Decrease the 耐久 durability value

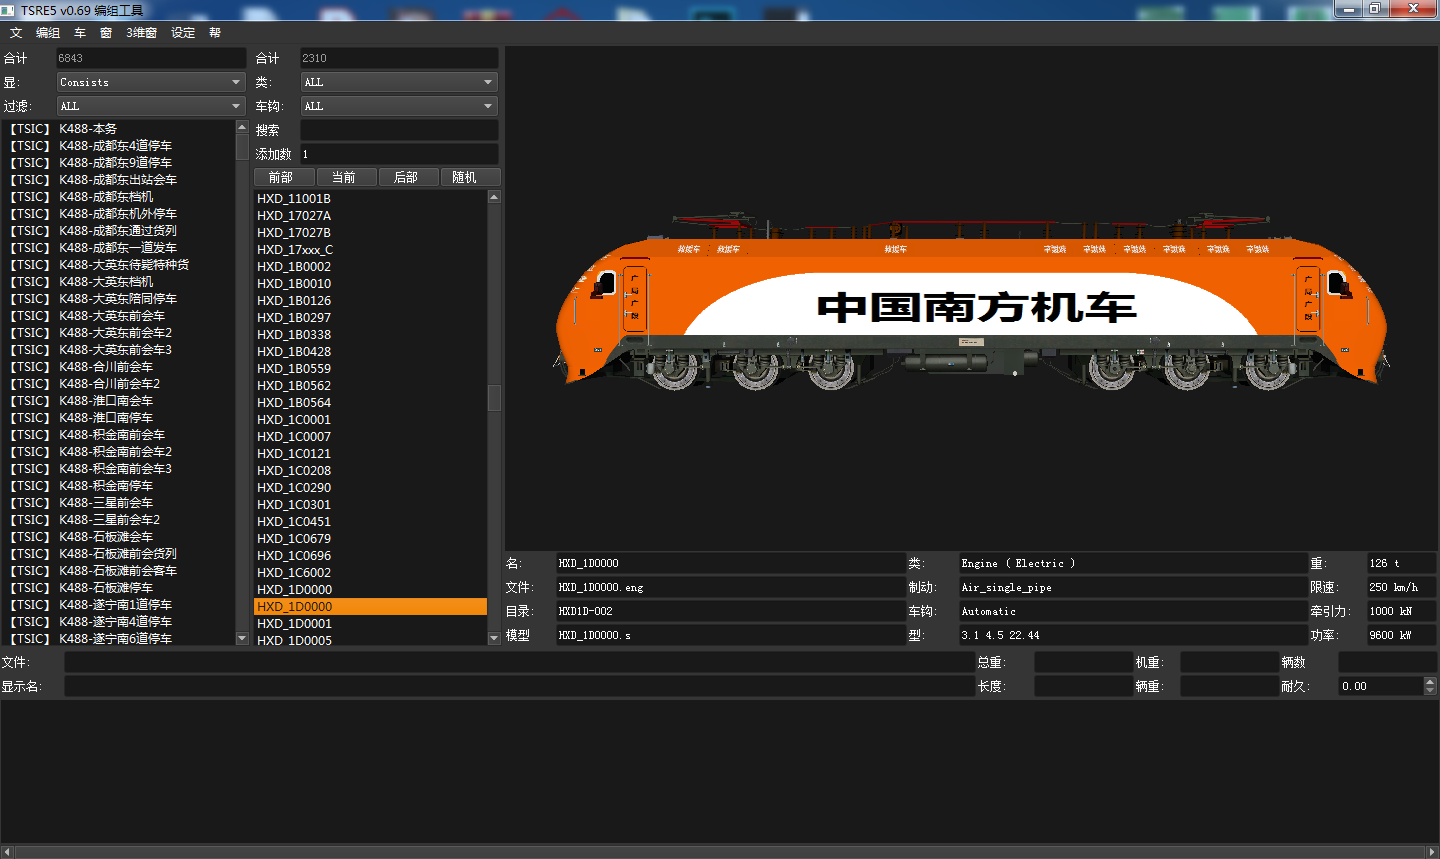click(1430, 691)
